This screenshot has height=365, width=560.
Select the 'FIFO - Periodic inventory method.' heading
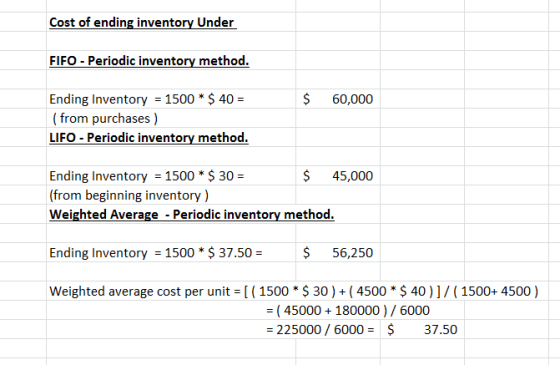coord(149,61)
